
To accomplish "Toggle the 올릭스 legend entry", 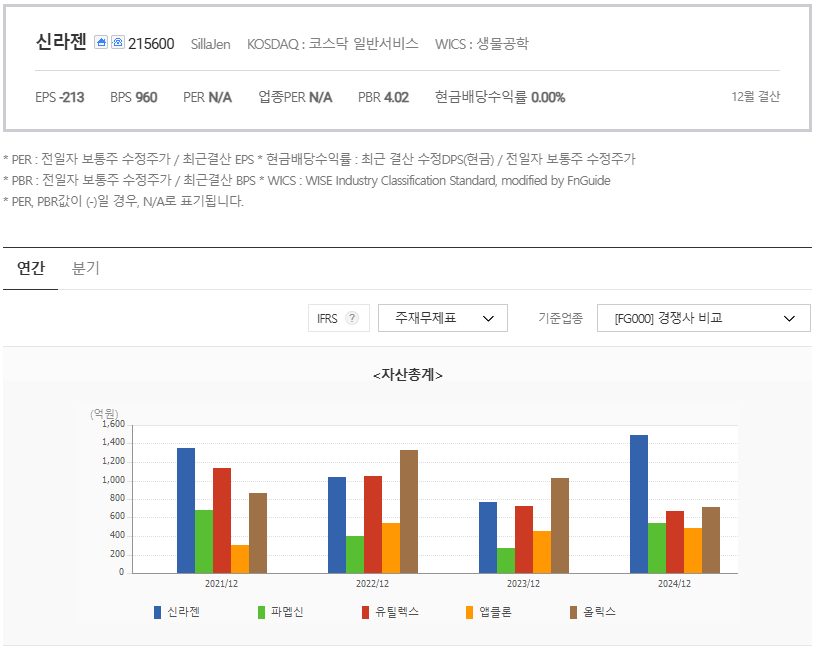I will click(x=593, y=612).
